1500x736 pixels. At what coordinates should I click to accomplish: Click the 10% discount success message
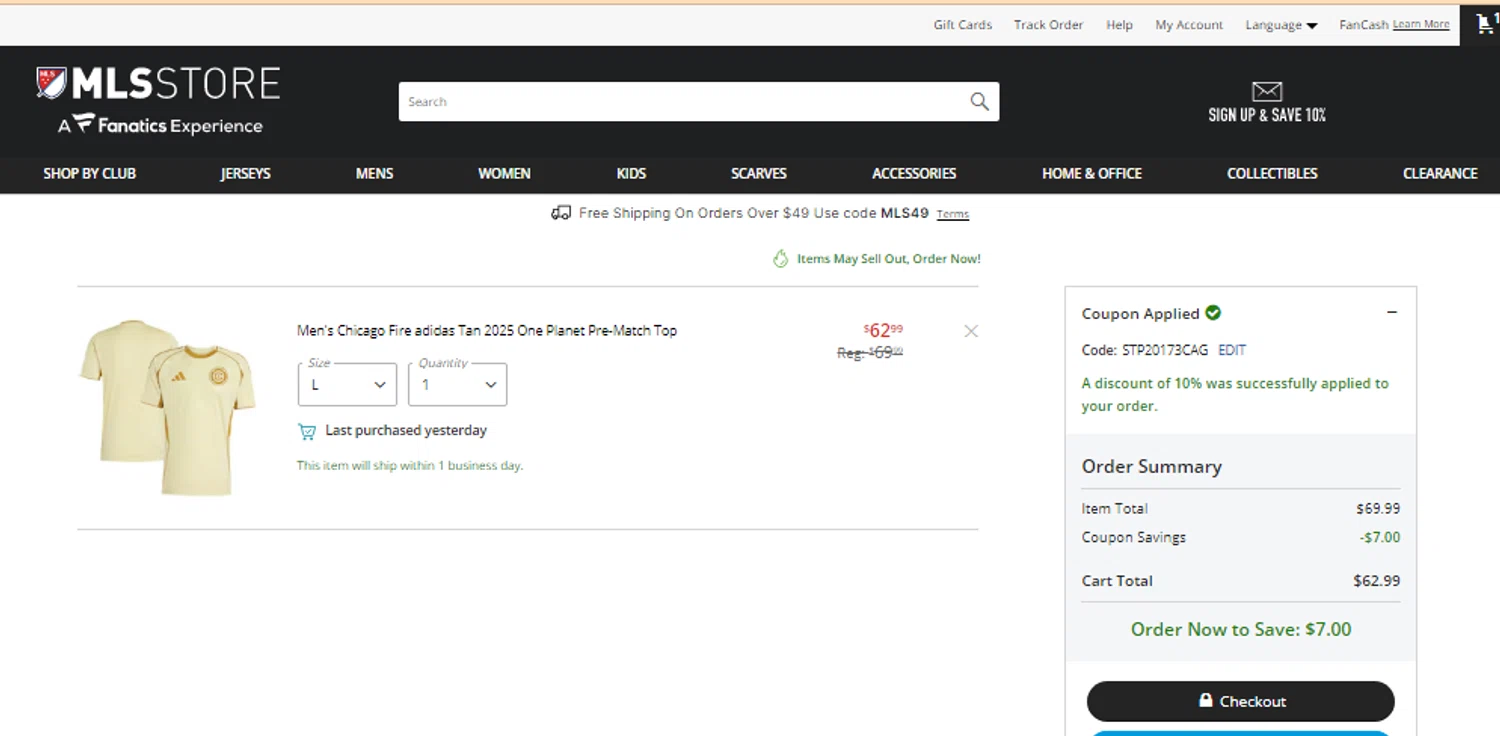pos(1235,394)
